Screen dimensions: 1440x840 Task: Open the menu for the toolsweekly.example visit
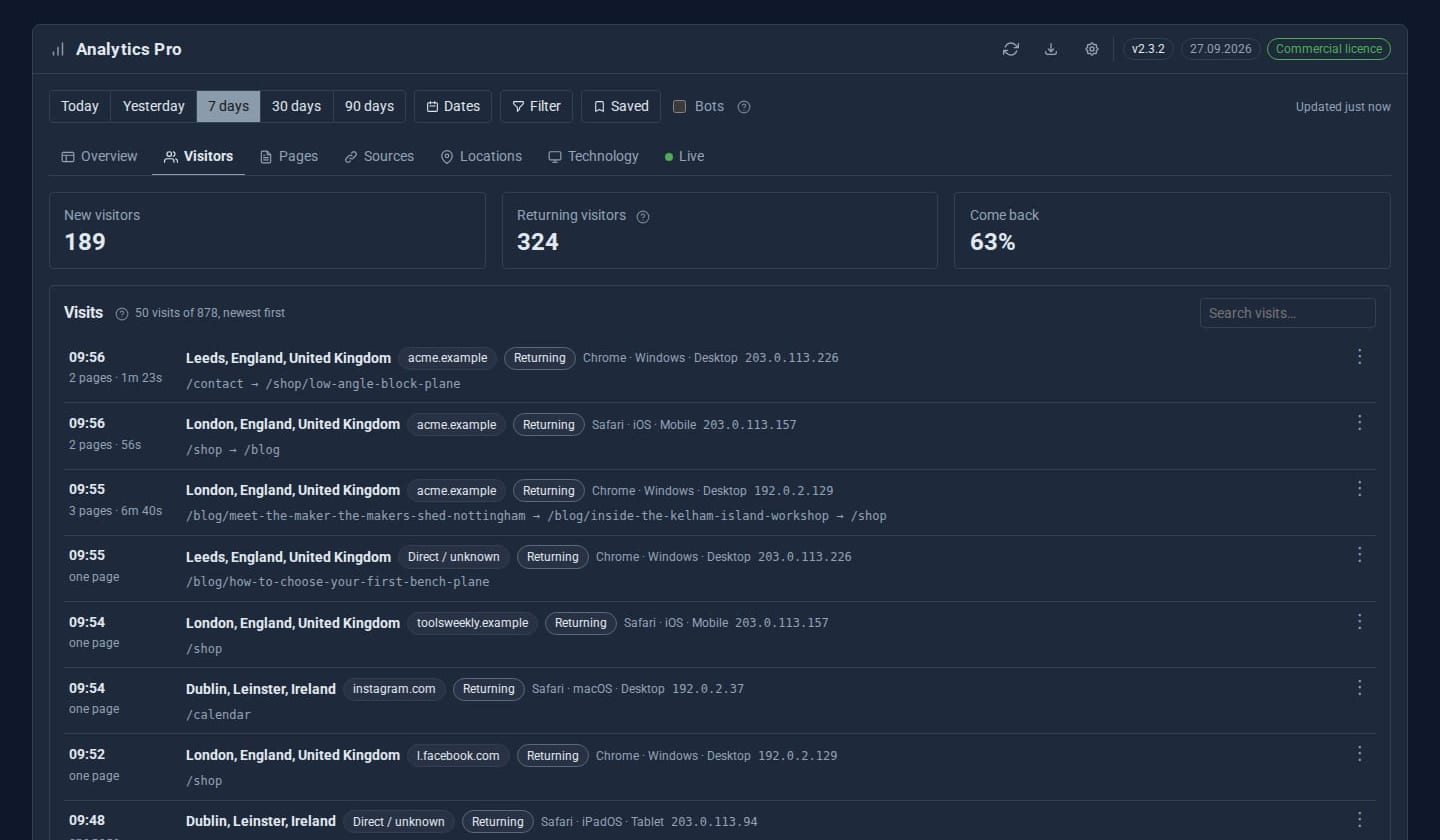click(x=1359, y=622)
